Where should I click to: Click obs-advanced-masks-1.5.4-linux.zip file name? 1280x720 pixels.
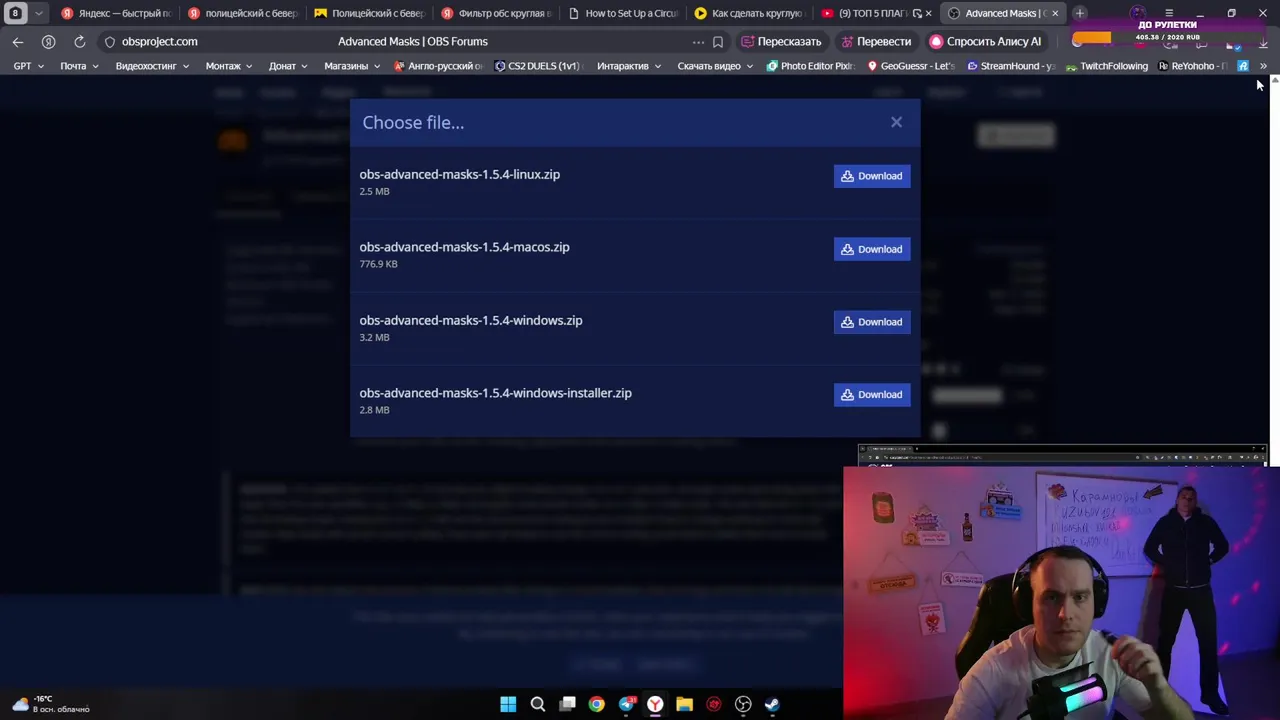point(459,174)
